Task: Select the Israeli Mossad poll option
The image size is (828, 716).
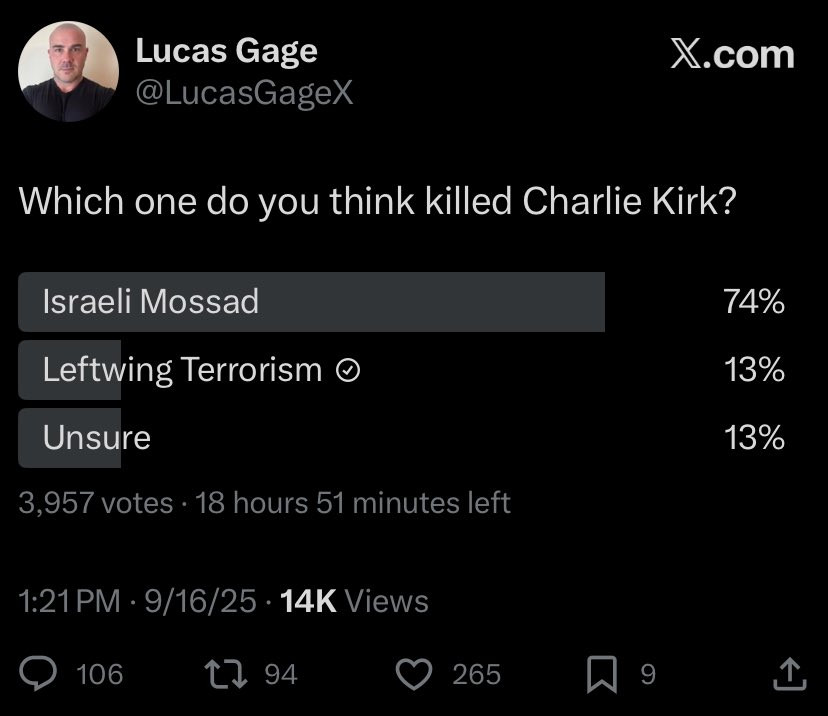Action: (x=401, y=302)
